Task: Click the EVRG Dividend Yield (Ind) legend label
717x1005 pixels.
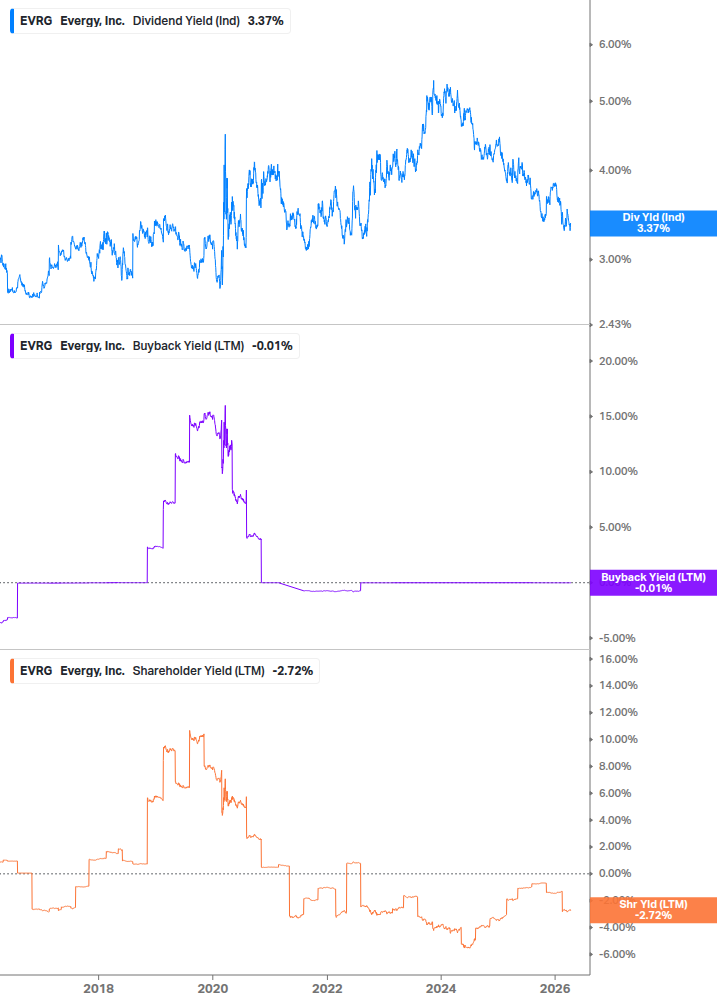Action: pyautogui.click(x=151, y=21)
